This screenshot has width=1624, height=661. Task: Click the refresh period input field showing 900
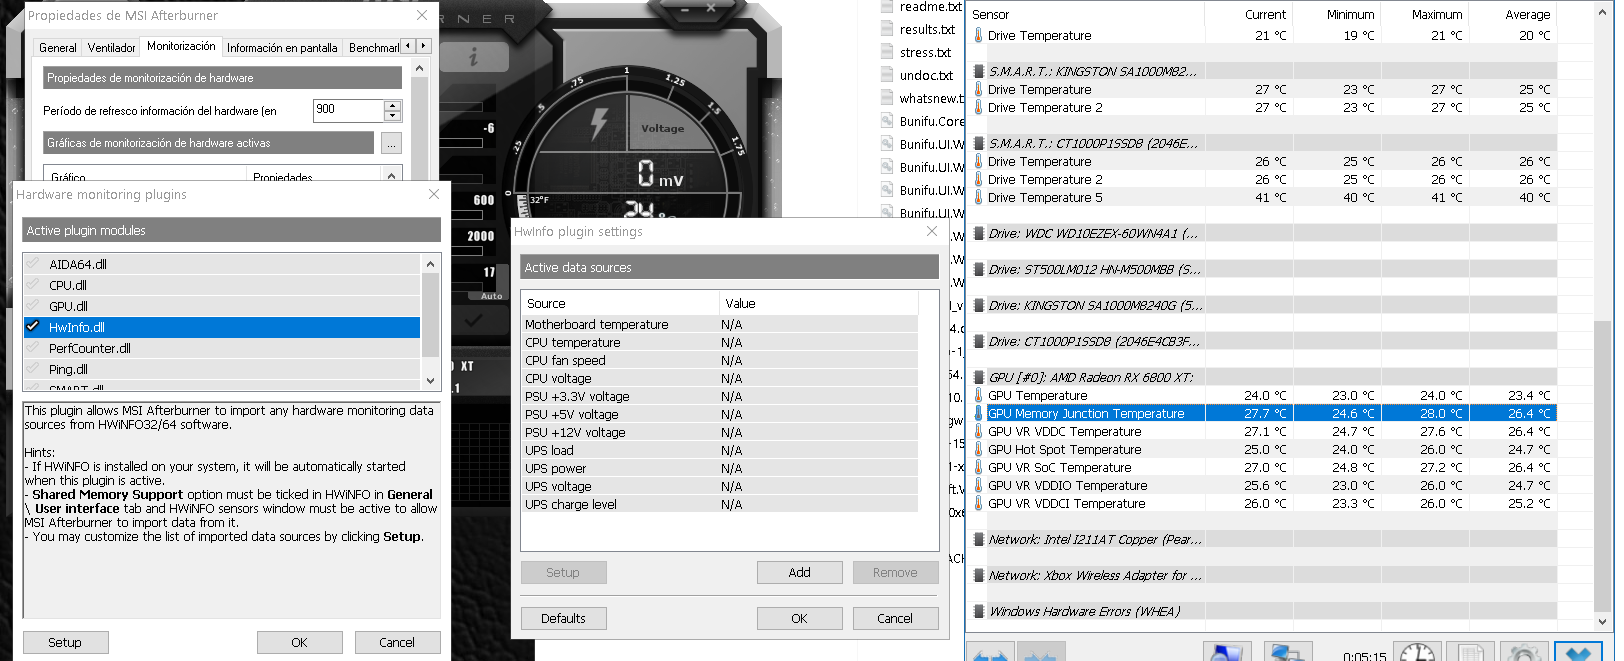[x=349, y=110]
